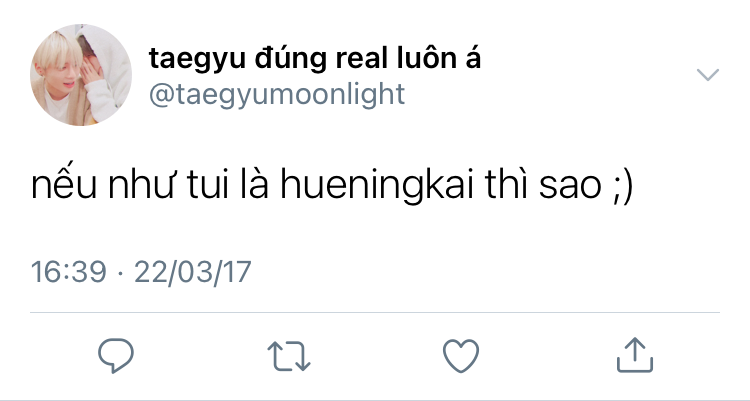750x401 pixels.
Task: View the taegyumoonlight profile picture
Action: click(x=81, y=75)
